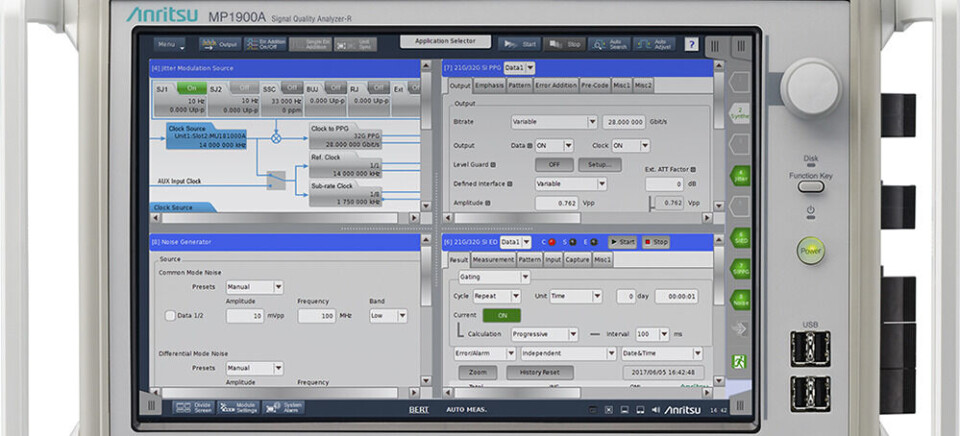The height and width of the screenshot is (436, 960).
Task: Select the 7 SIPPG module side tab
Action: (740, 269)
